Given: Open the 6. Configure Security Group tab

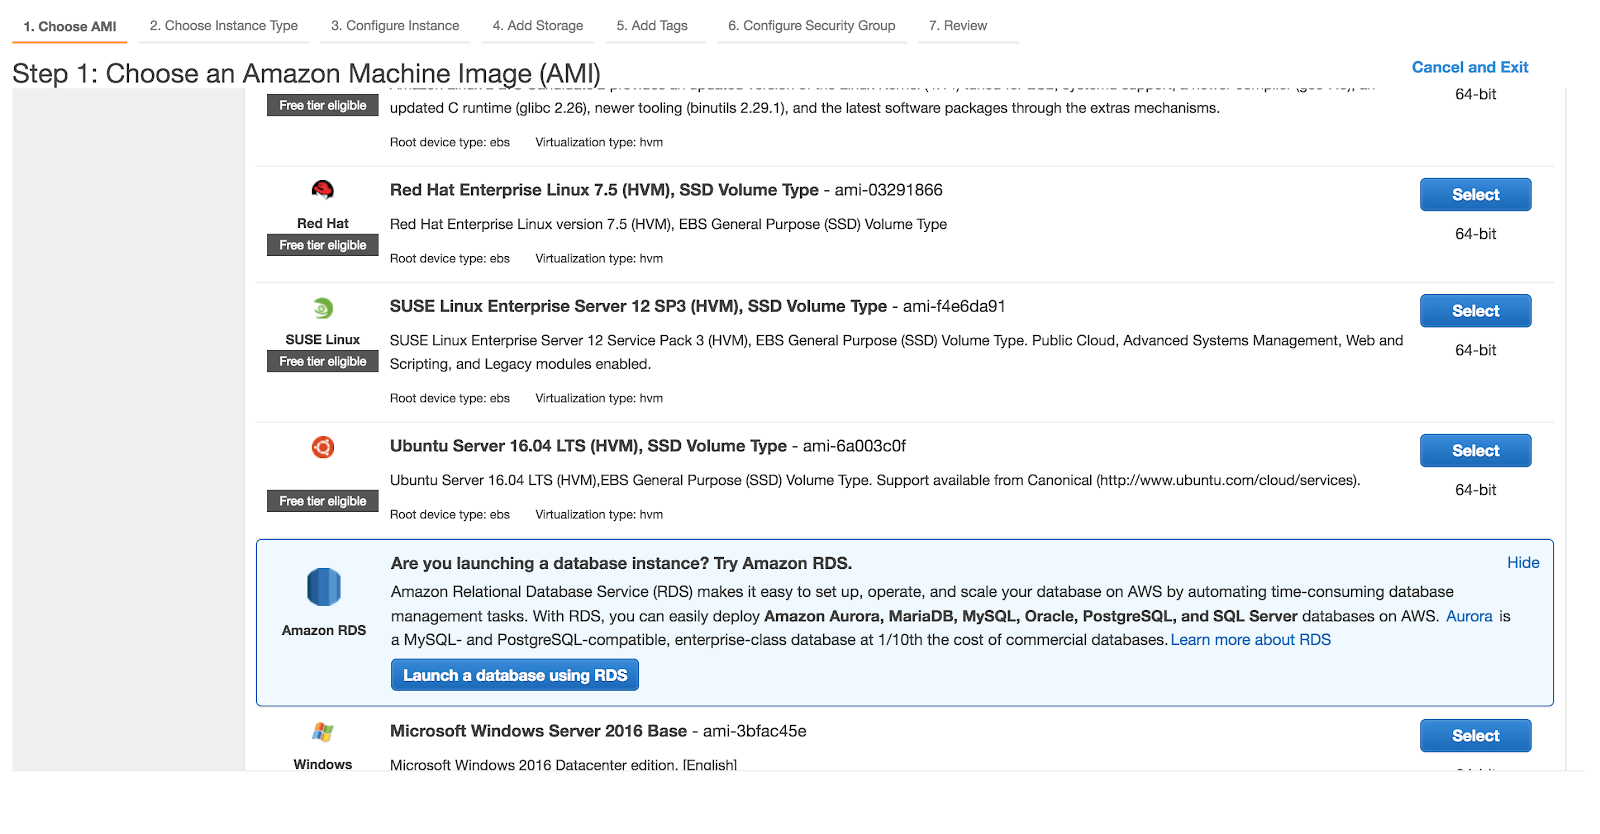Looking at the screenshot, I should click(812, 26).
